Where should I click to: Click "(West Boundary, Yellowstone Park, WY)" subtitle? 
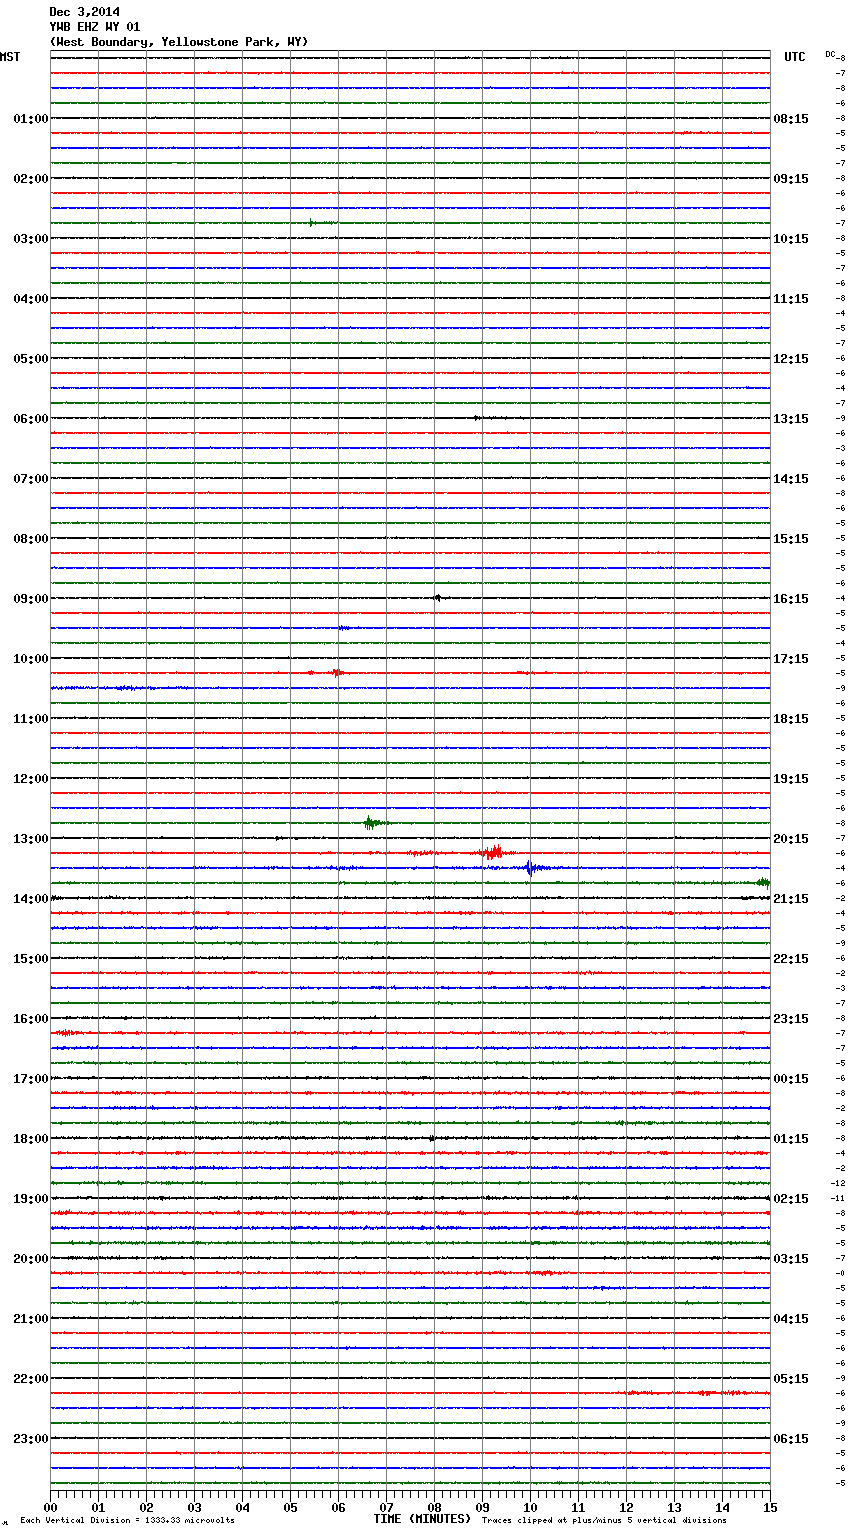[179, 42]
